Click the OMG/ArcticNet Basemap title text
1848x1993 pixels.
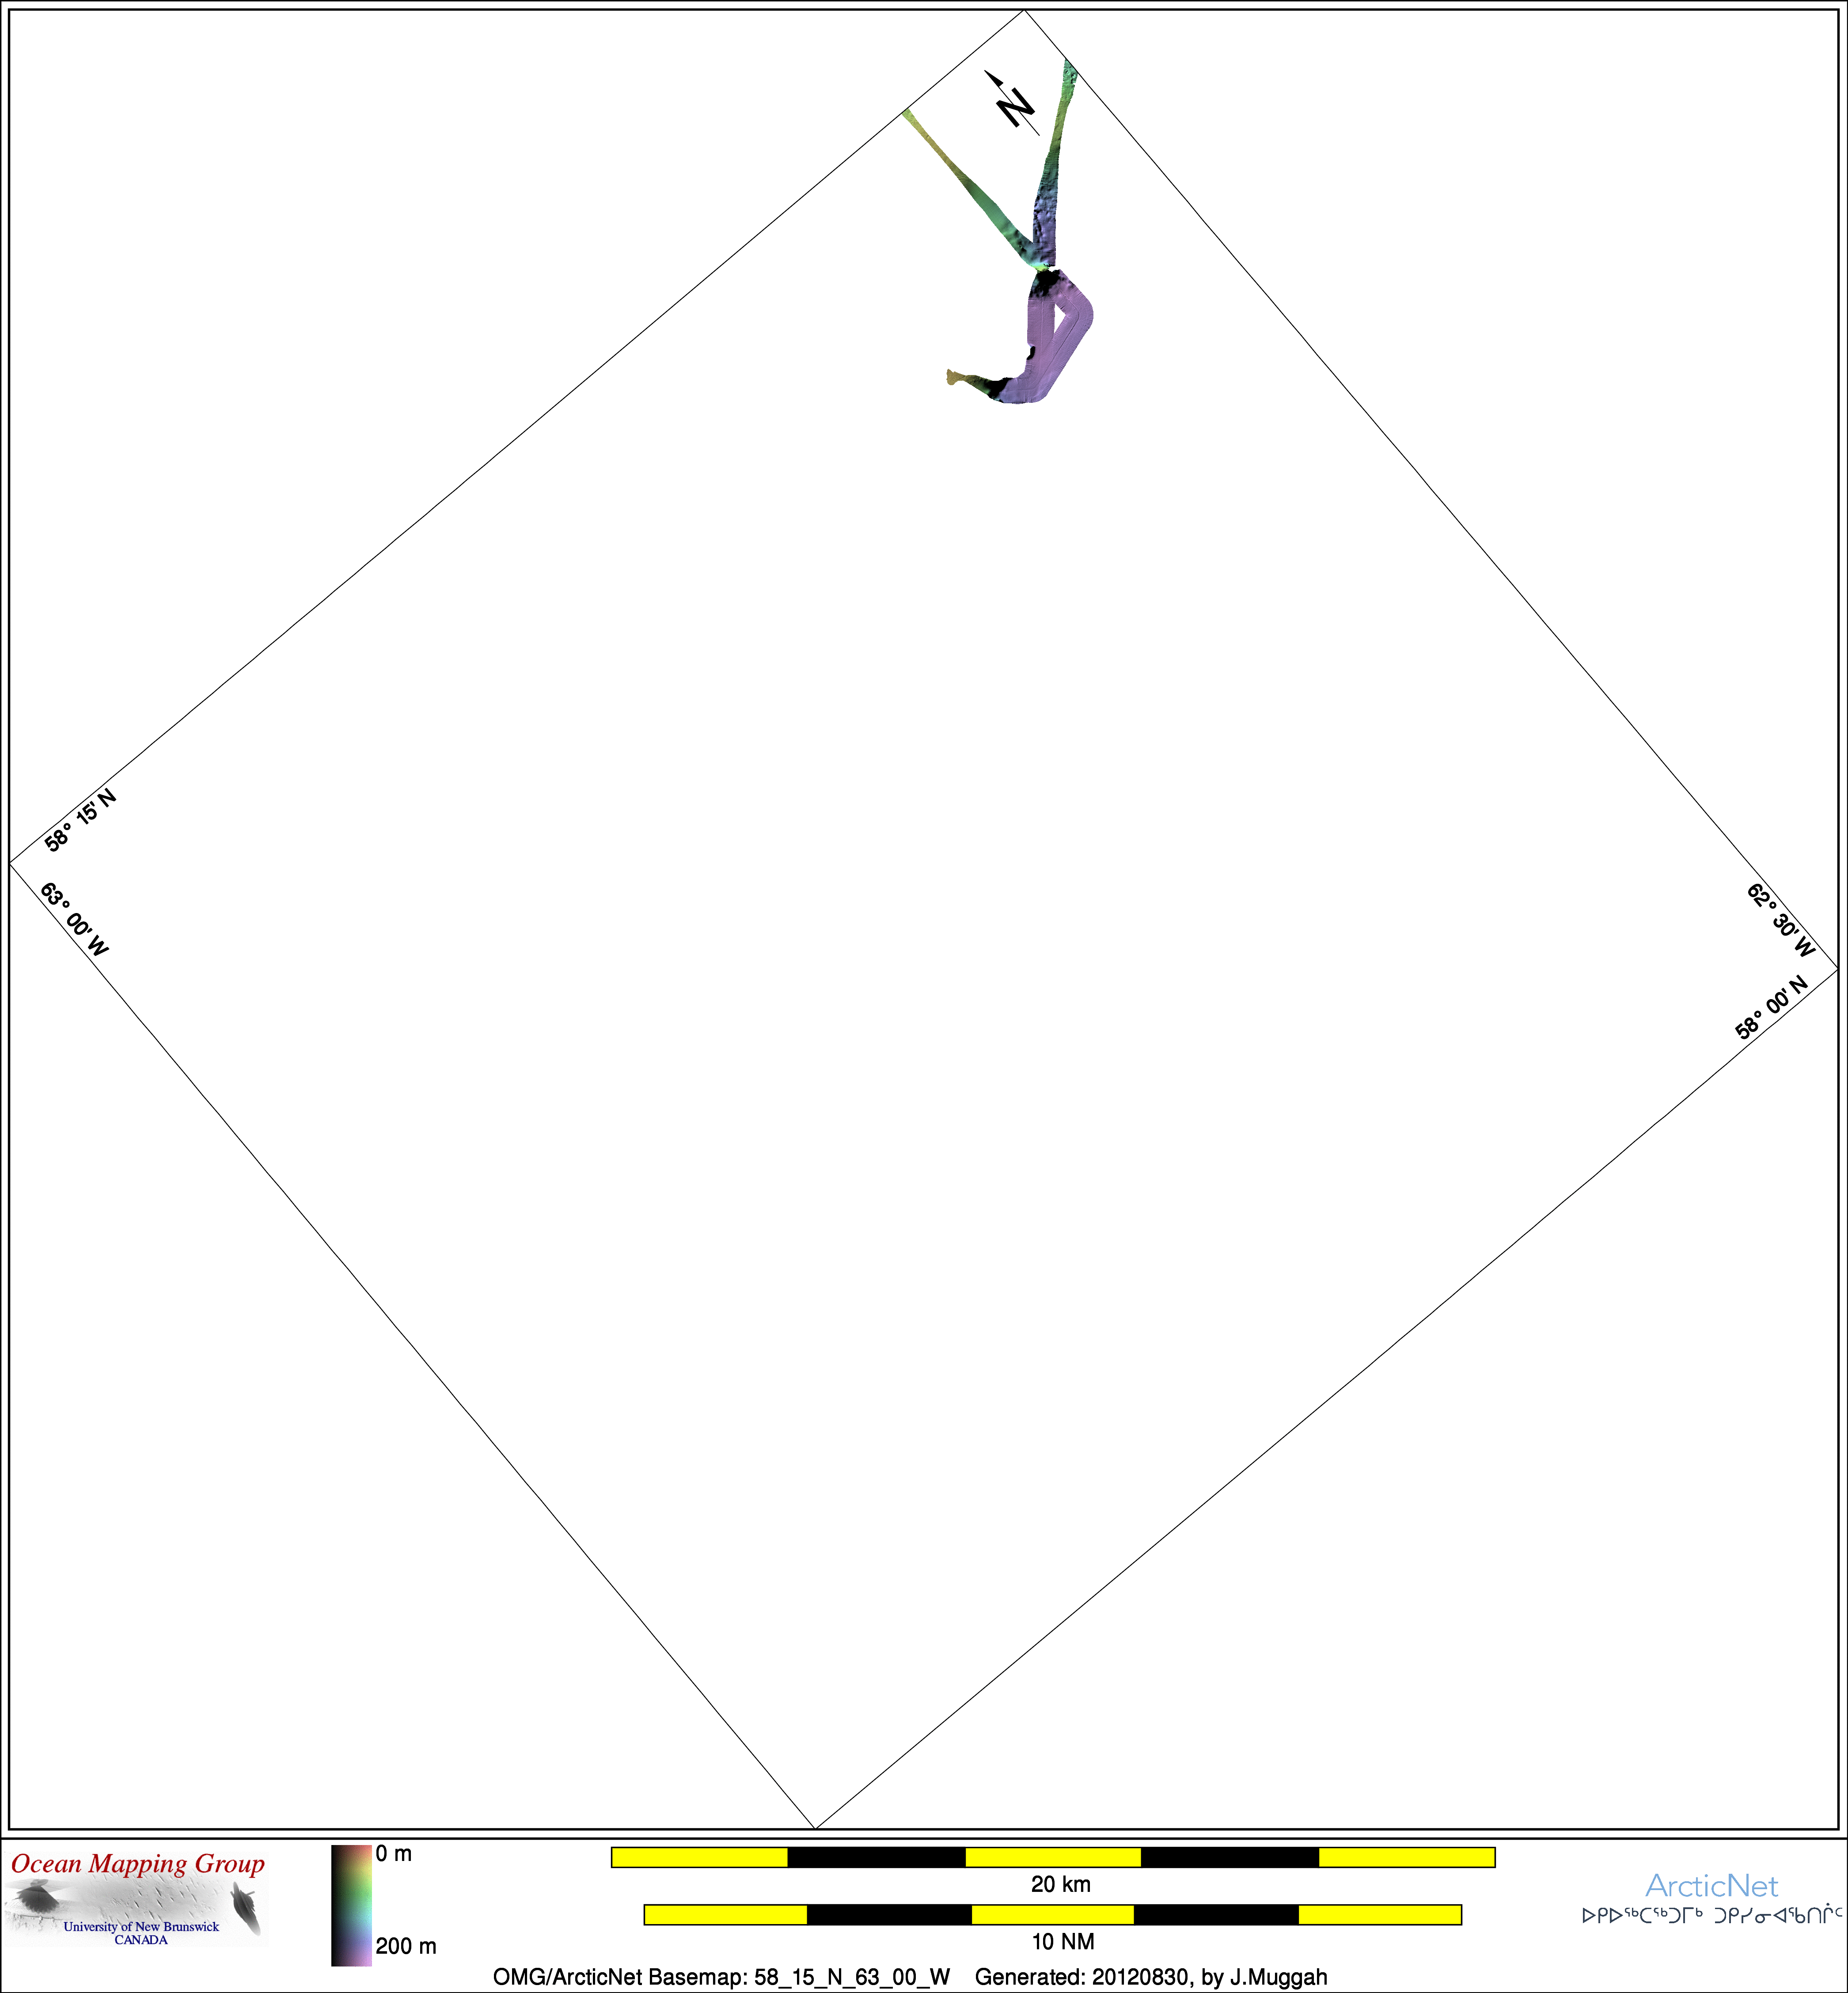[x=721, y=1977]
